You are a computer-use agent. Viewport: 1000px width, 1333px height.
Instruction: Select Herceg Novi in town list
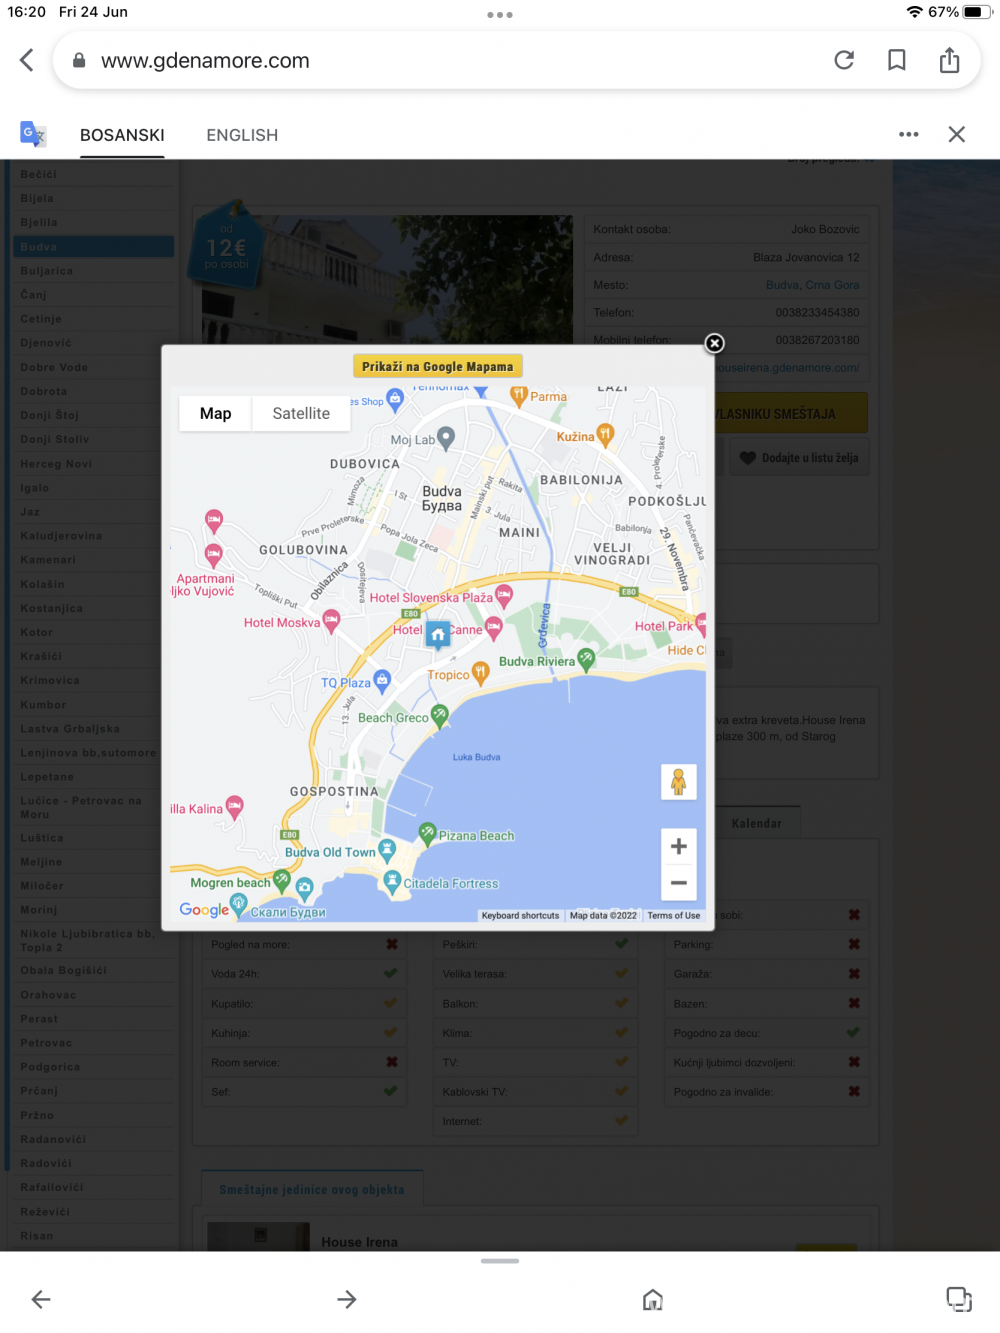click(x=94, y=463)
